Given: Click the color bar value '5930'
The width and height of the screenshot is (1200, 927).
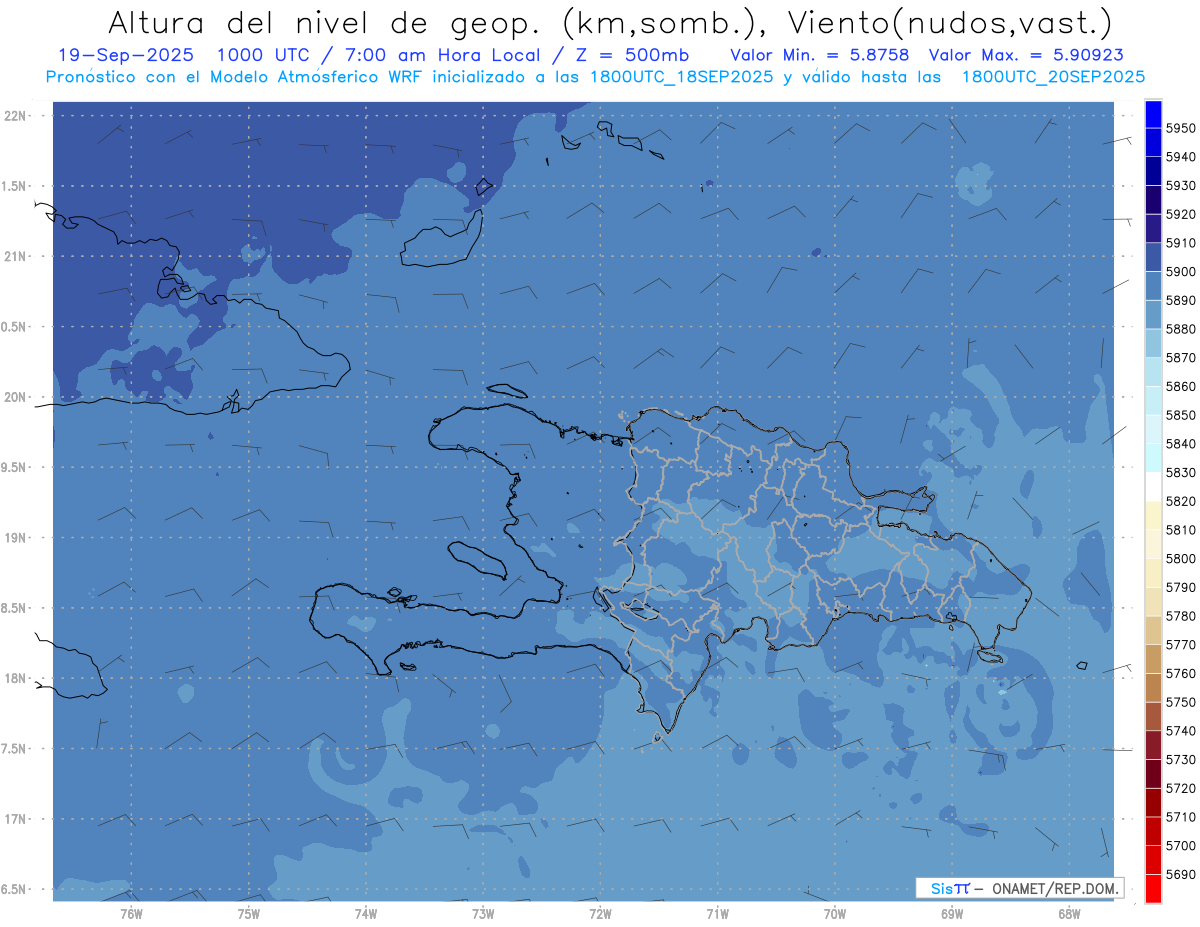Looking at the screenshot, I should [1181, 186].
